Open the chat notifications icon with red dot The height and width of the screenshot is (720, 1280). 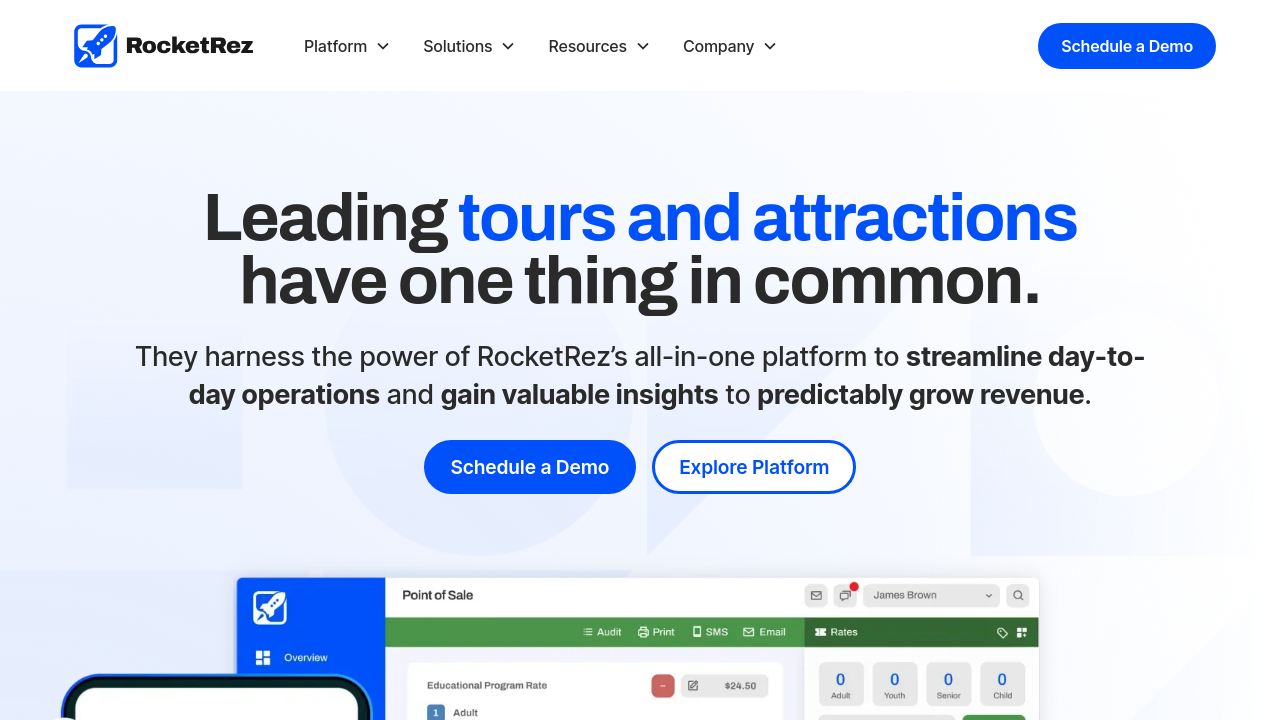point(845,595)
